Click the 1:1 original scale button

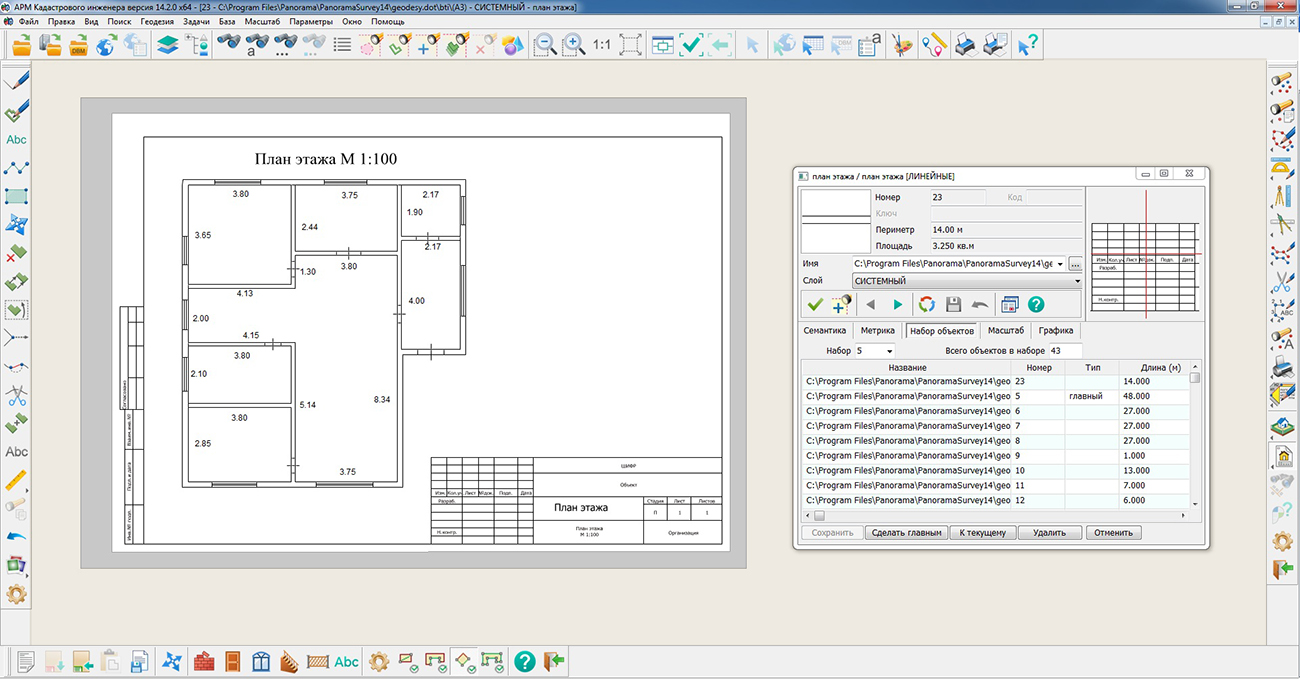click(x=602, y=44)
